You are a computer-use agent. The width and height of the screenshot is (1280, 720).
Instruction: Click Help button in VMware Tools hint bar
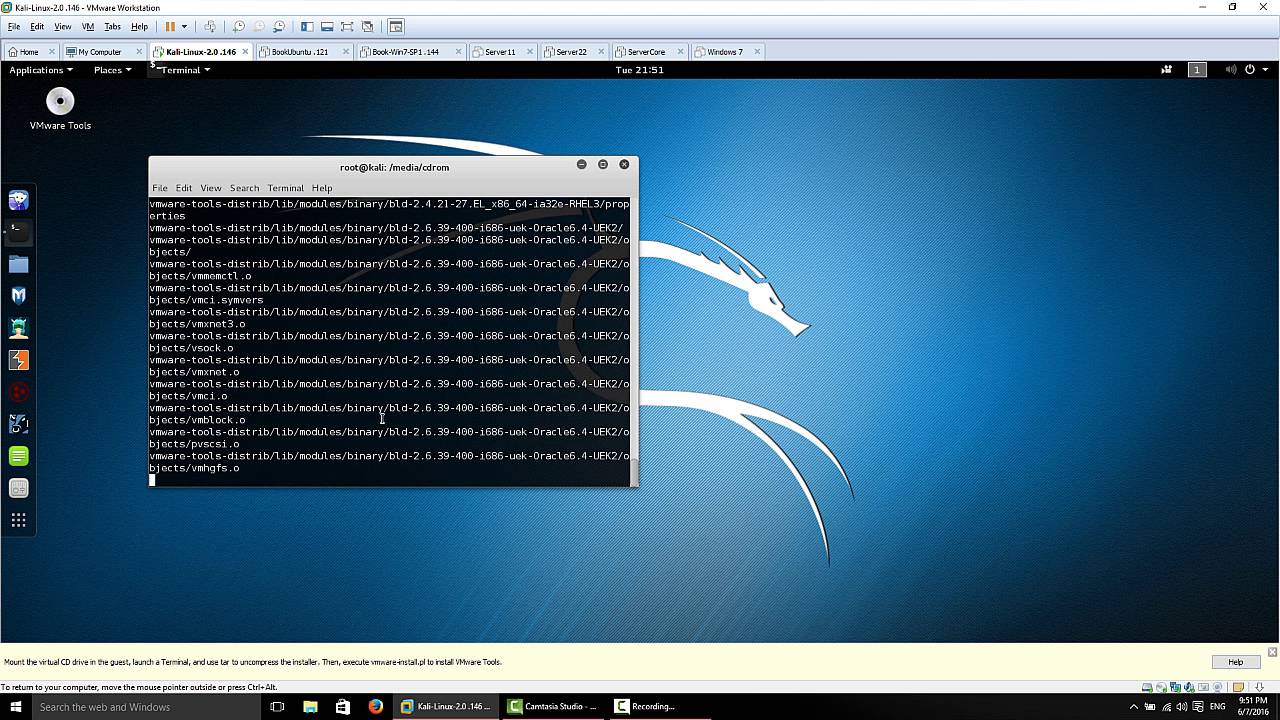pyautogui.click(x=1235, y=662)
